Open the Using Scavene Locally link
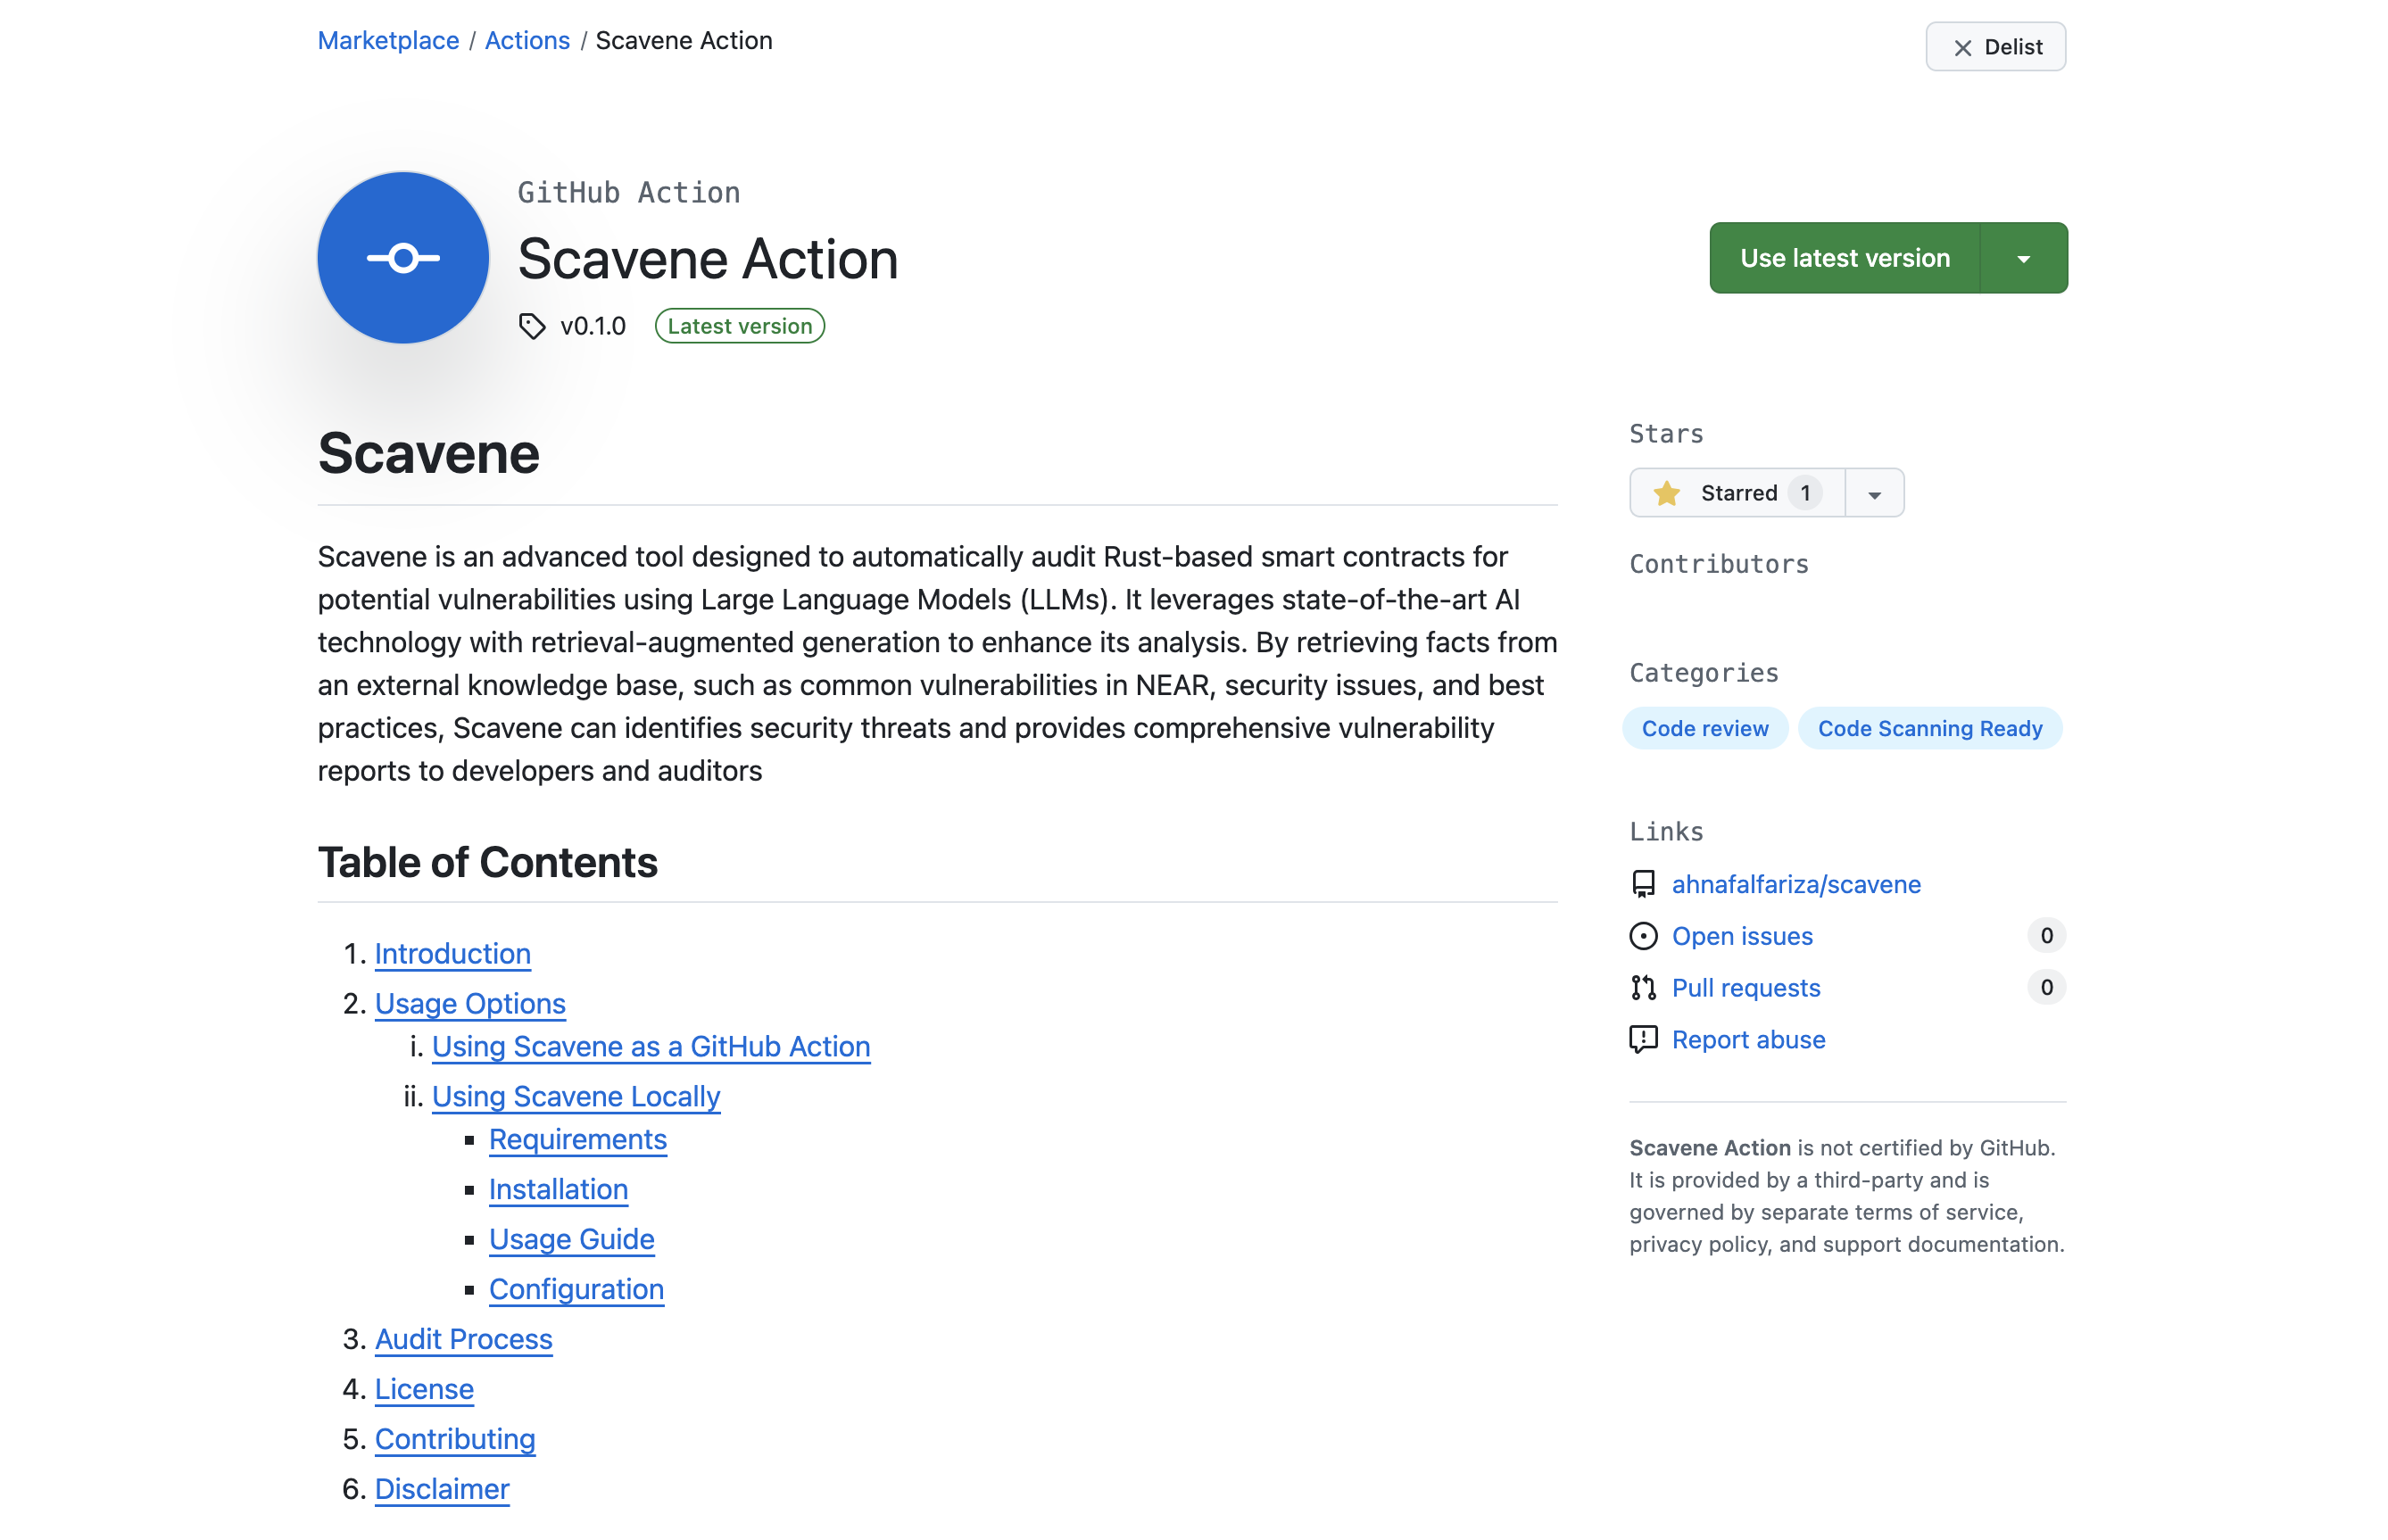The height and width of the screenshot is (1540, 2388). pyautogui.click(x=576, y=1096)
